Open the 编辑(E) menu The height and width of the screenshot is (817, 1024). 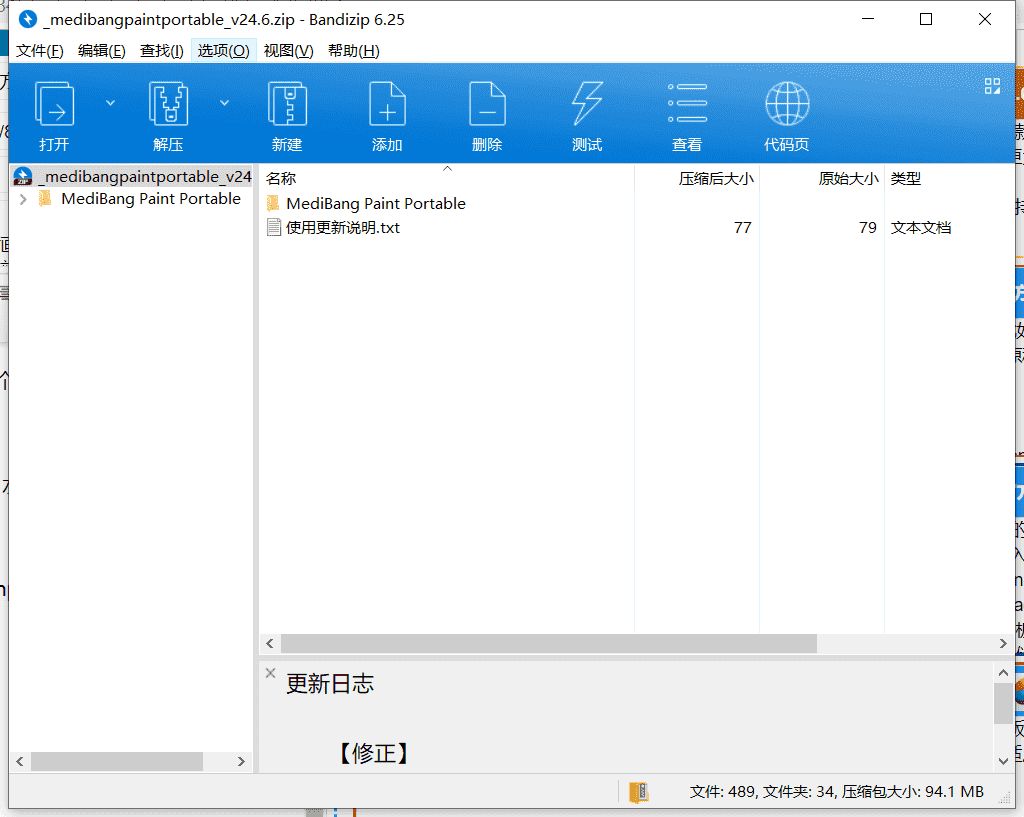point(101,51)
